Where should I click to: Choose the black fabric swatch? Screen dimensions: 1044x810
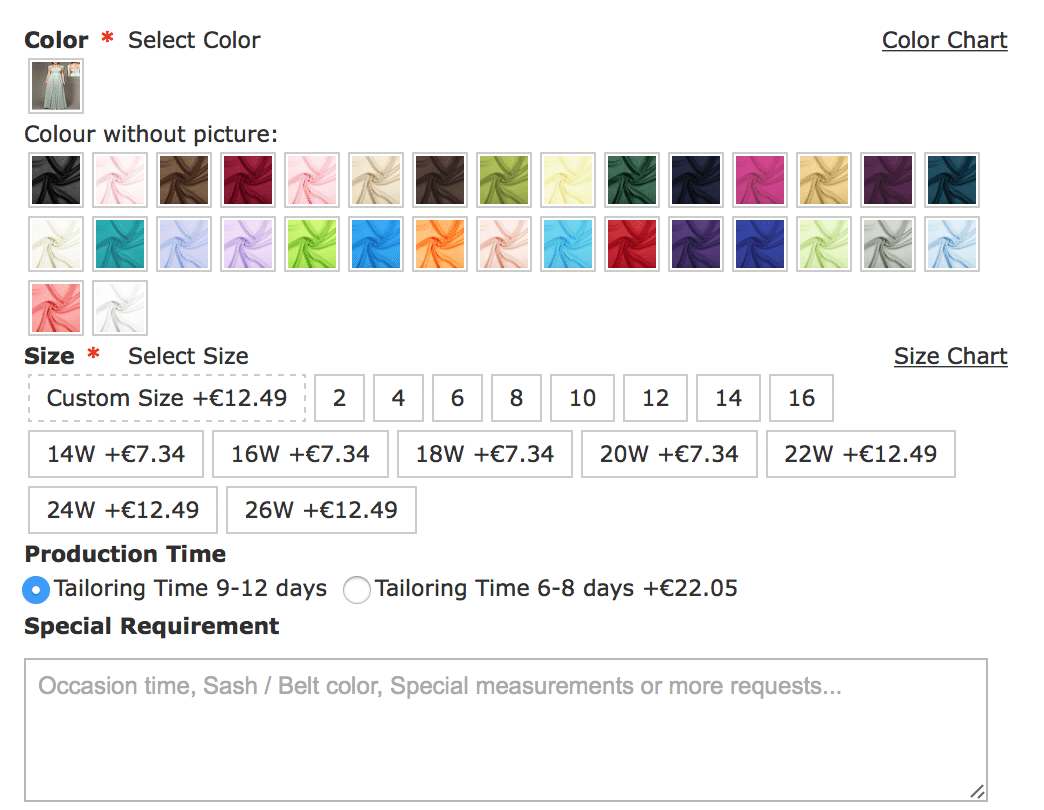pos(56,180)
